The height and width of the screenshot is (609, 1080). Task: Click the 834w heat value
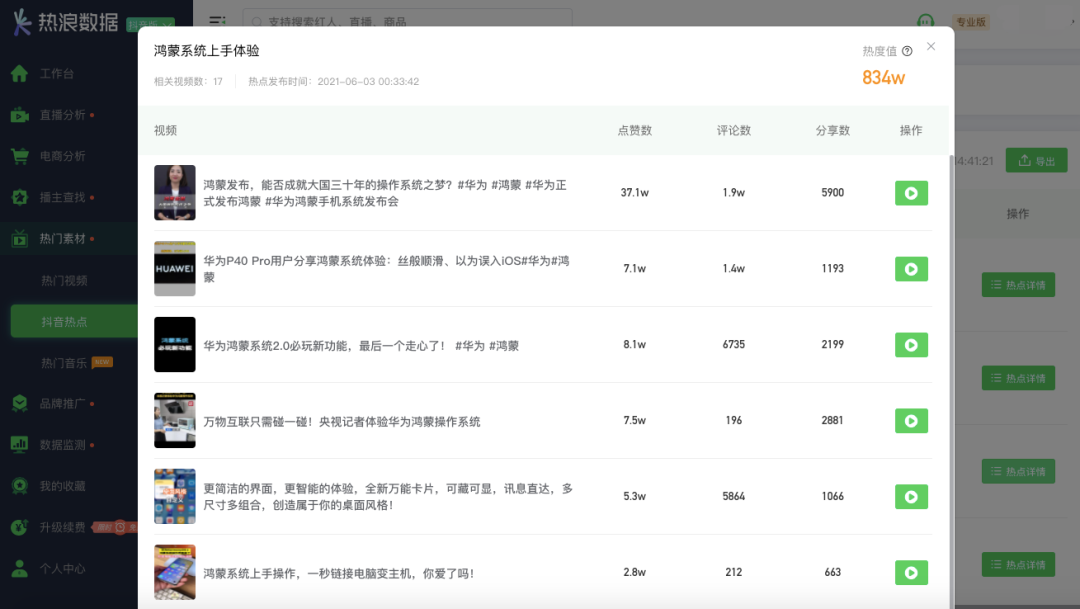(x=884, y=78)
